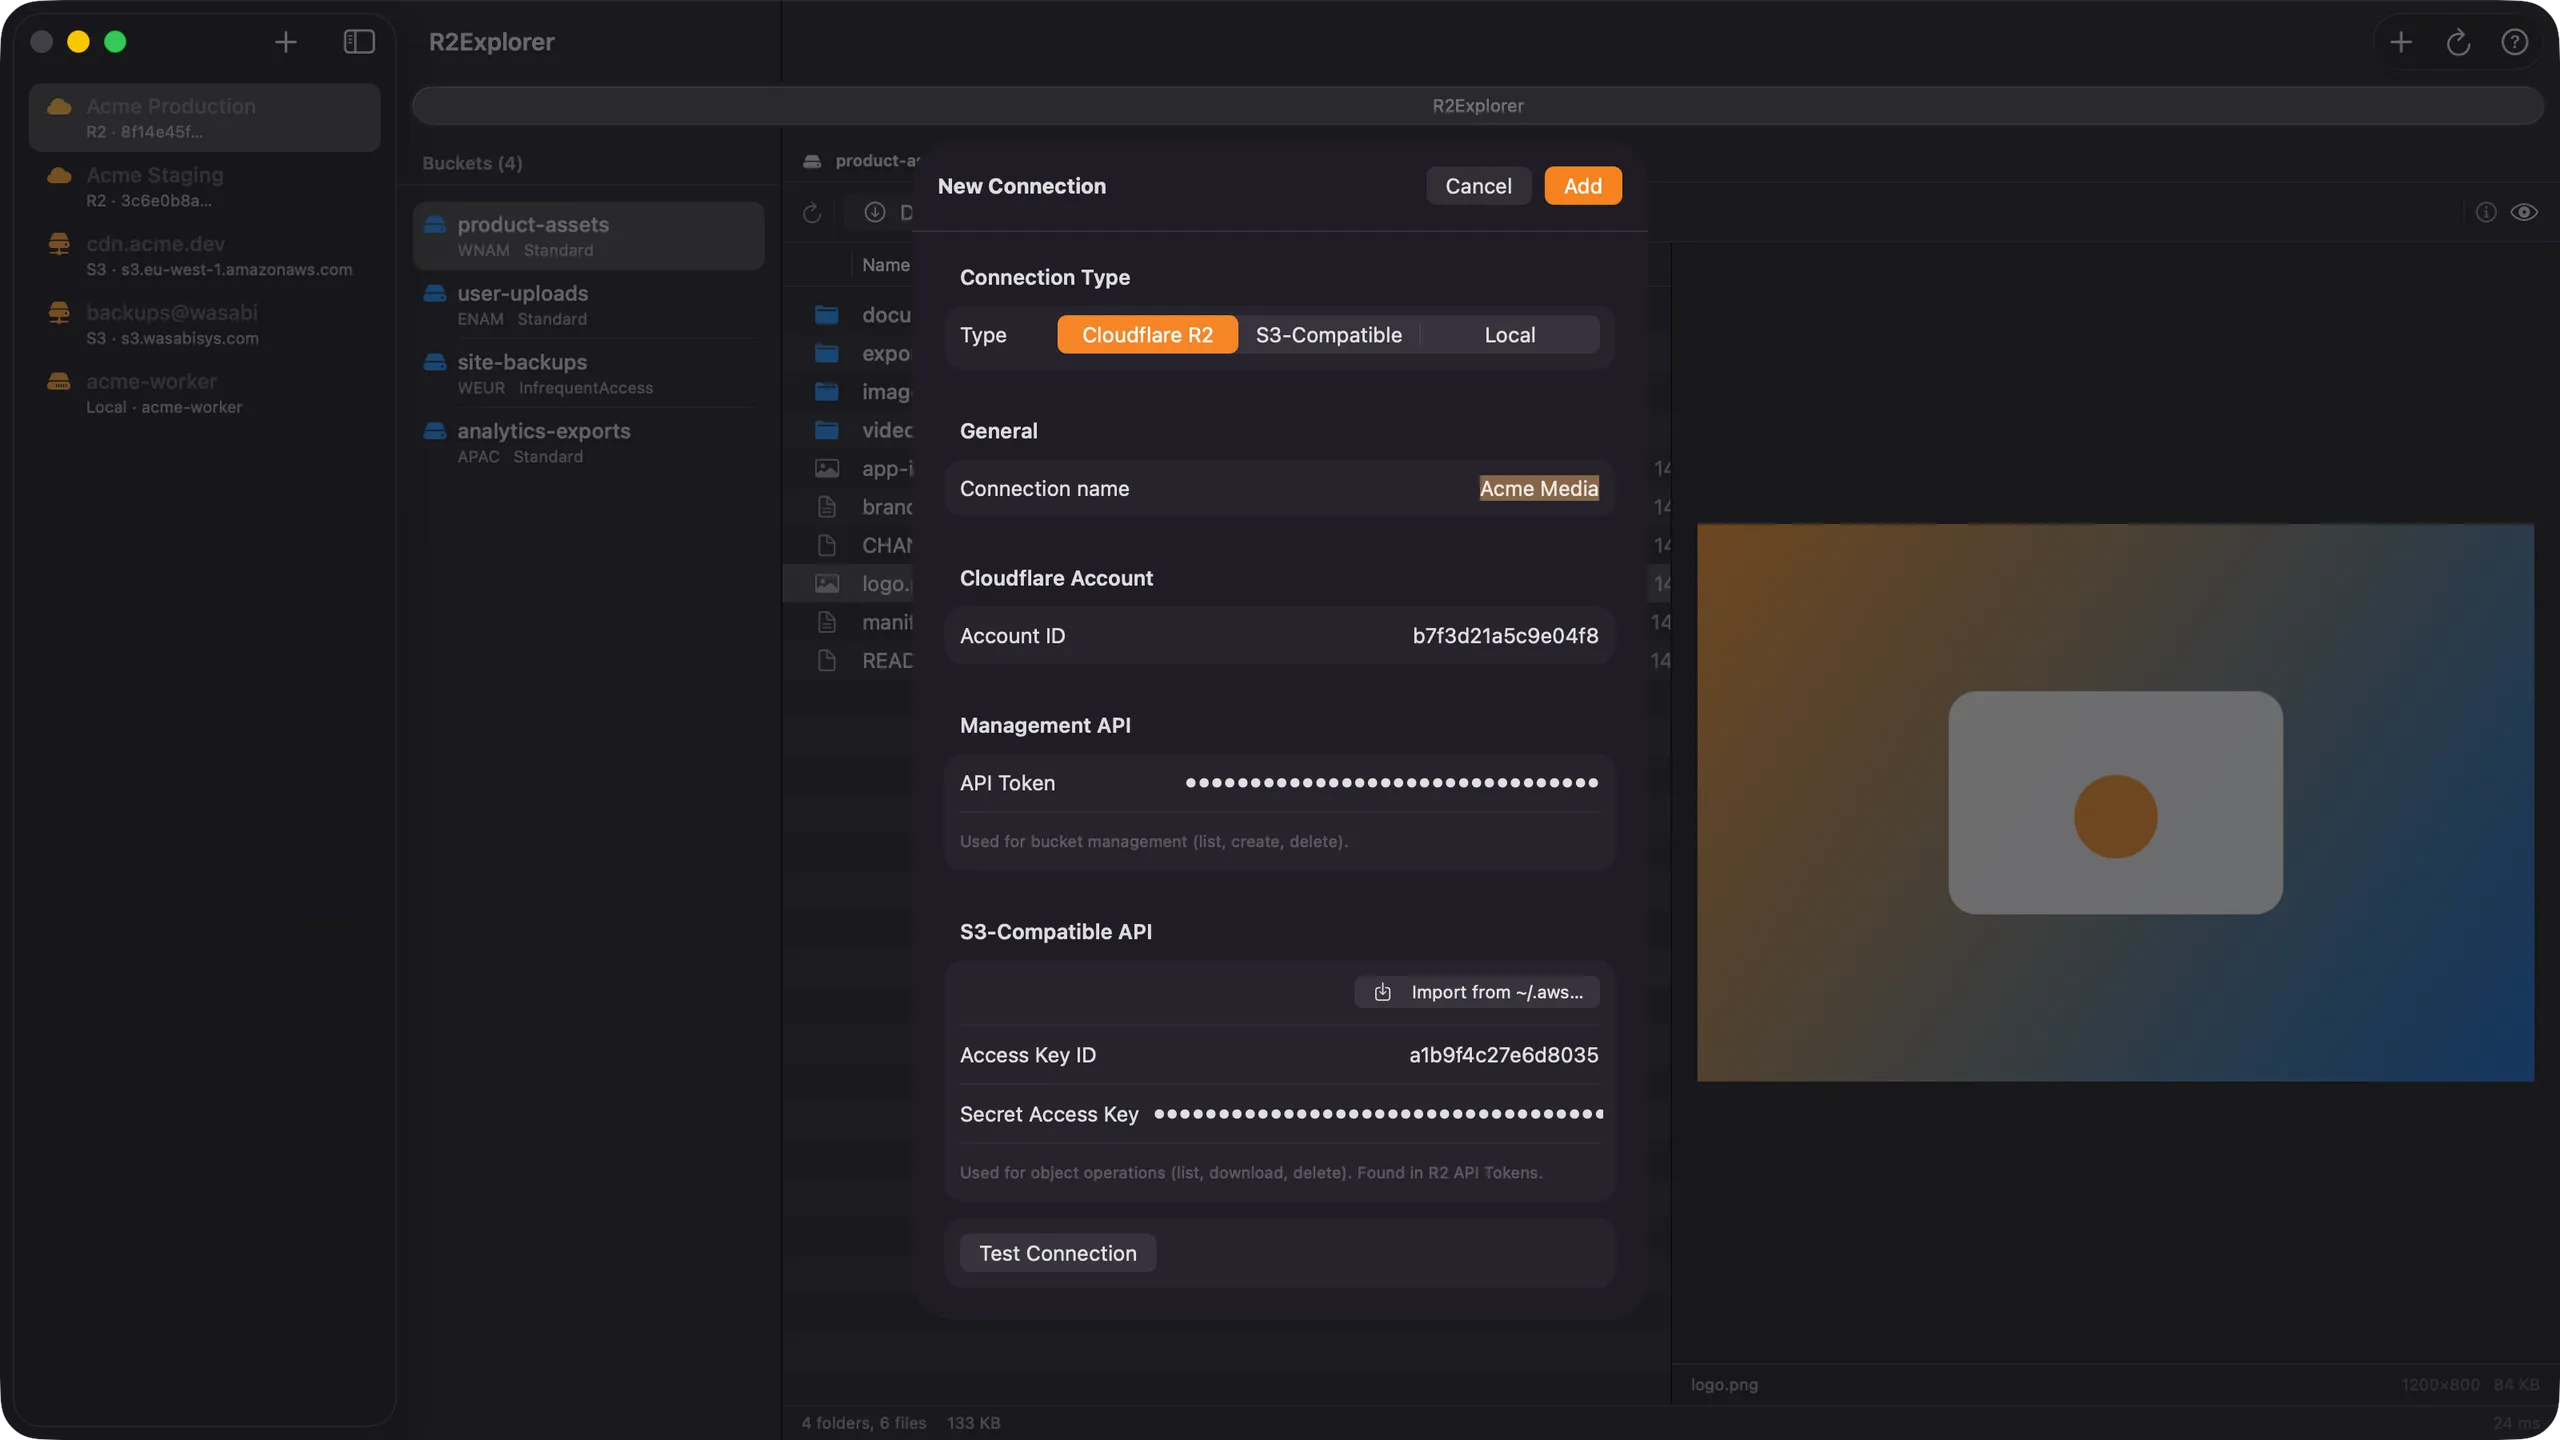Toggle preview eye icon
This screenshot has height=1440, width=2560.
point(2524,212)
